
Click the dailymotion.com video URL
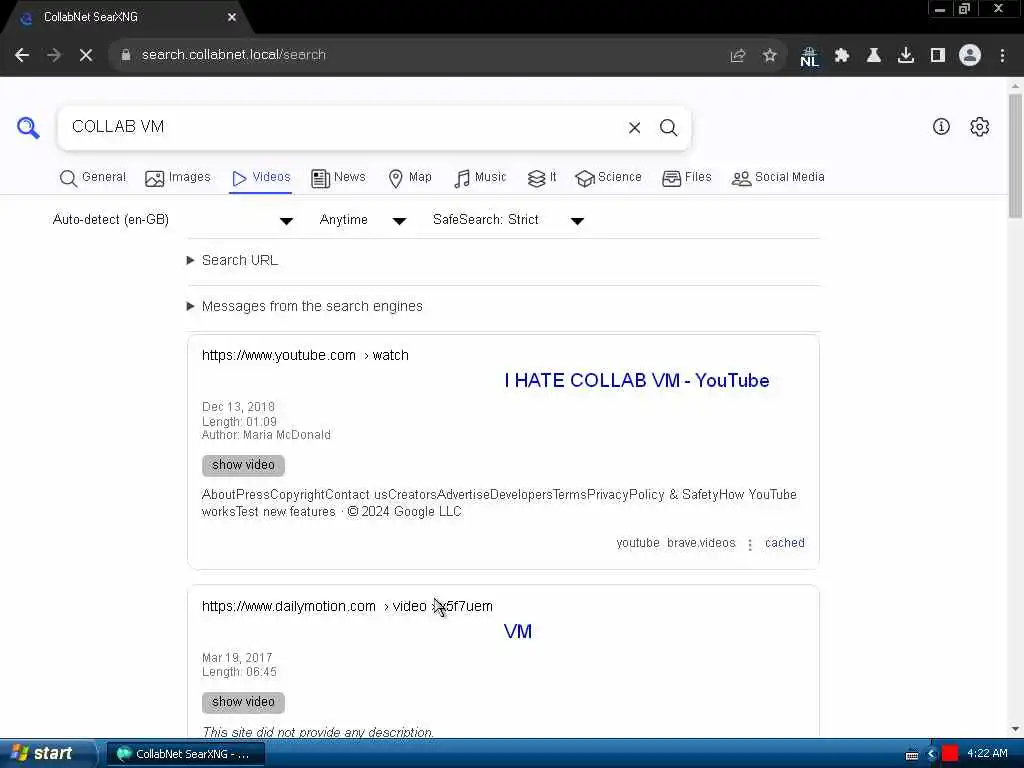click(x=347, y=606)
